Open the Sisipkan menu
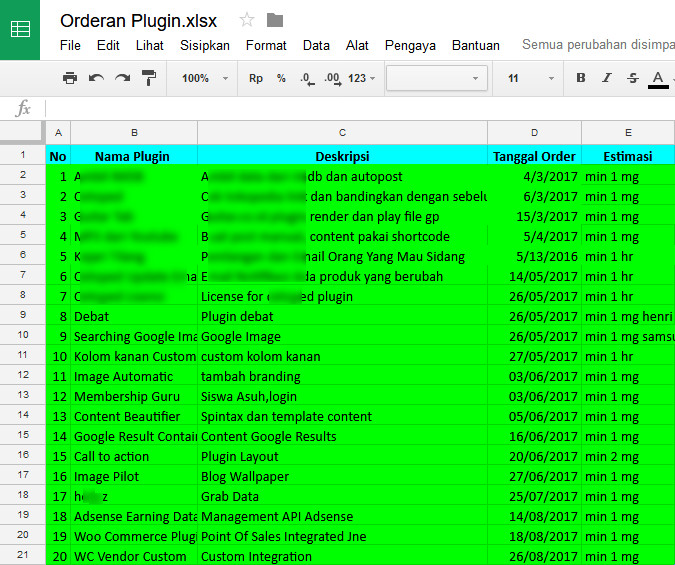 205,45
